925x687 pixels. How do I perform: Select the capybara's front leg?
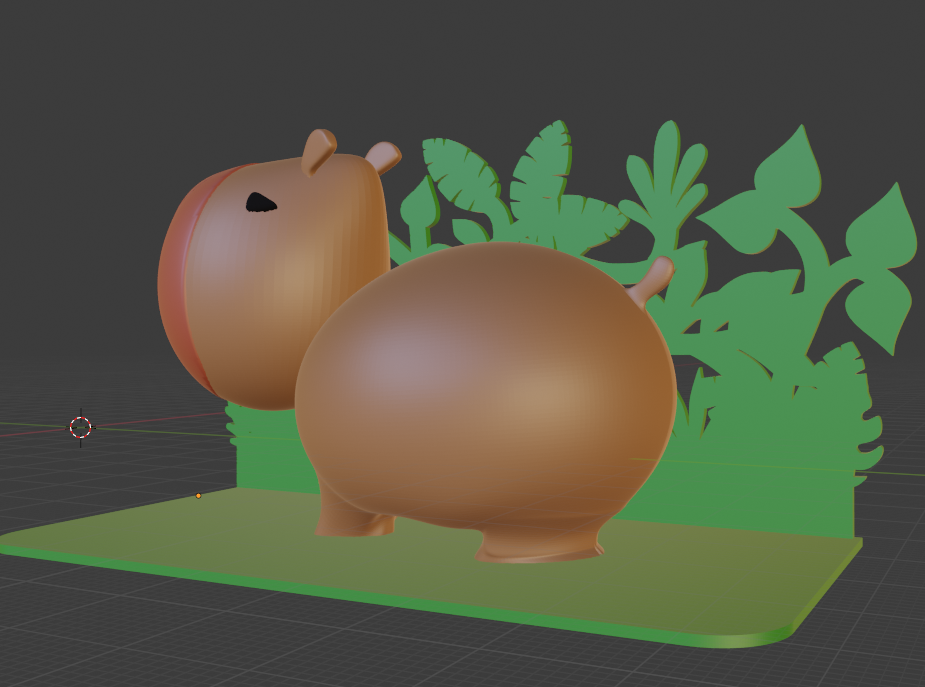tap(352, 518)
